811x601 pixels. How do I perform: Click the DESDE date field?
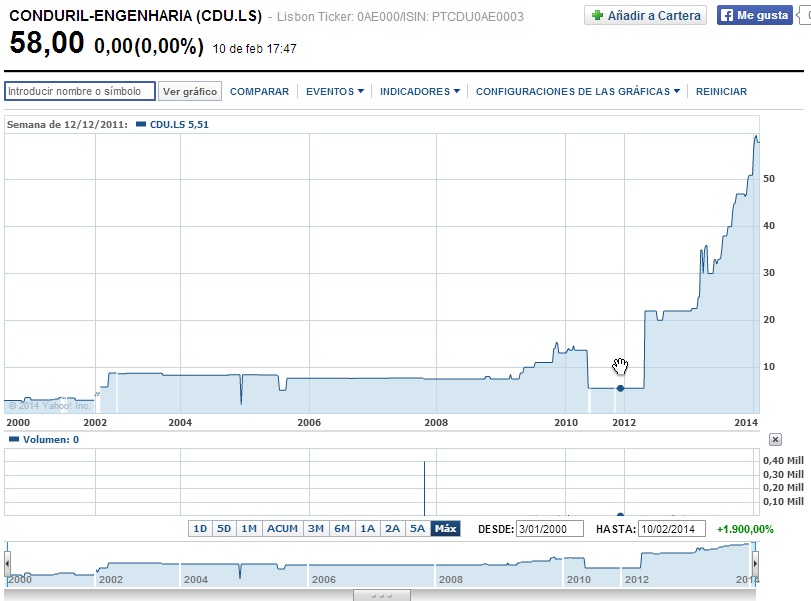(550, 529)
